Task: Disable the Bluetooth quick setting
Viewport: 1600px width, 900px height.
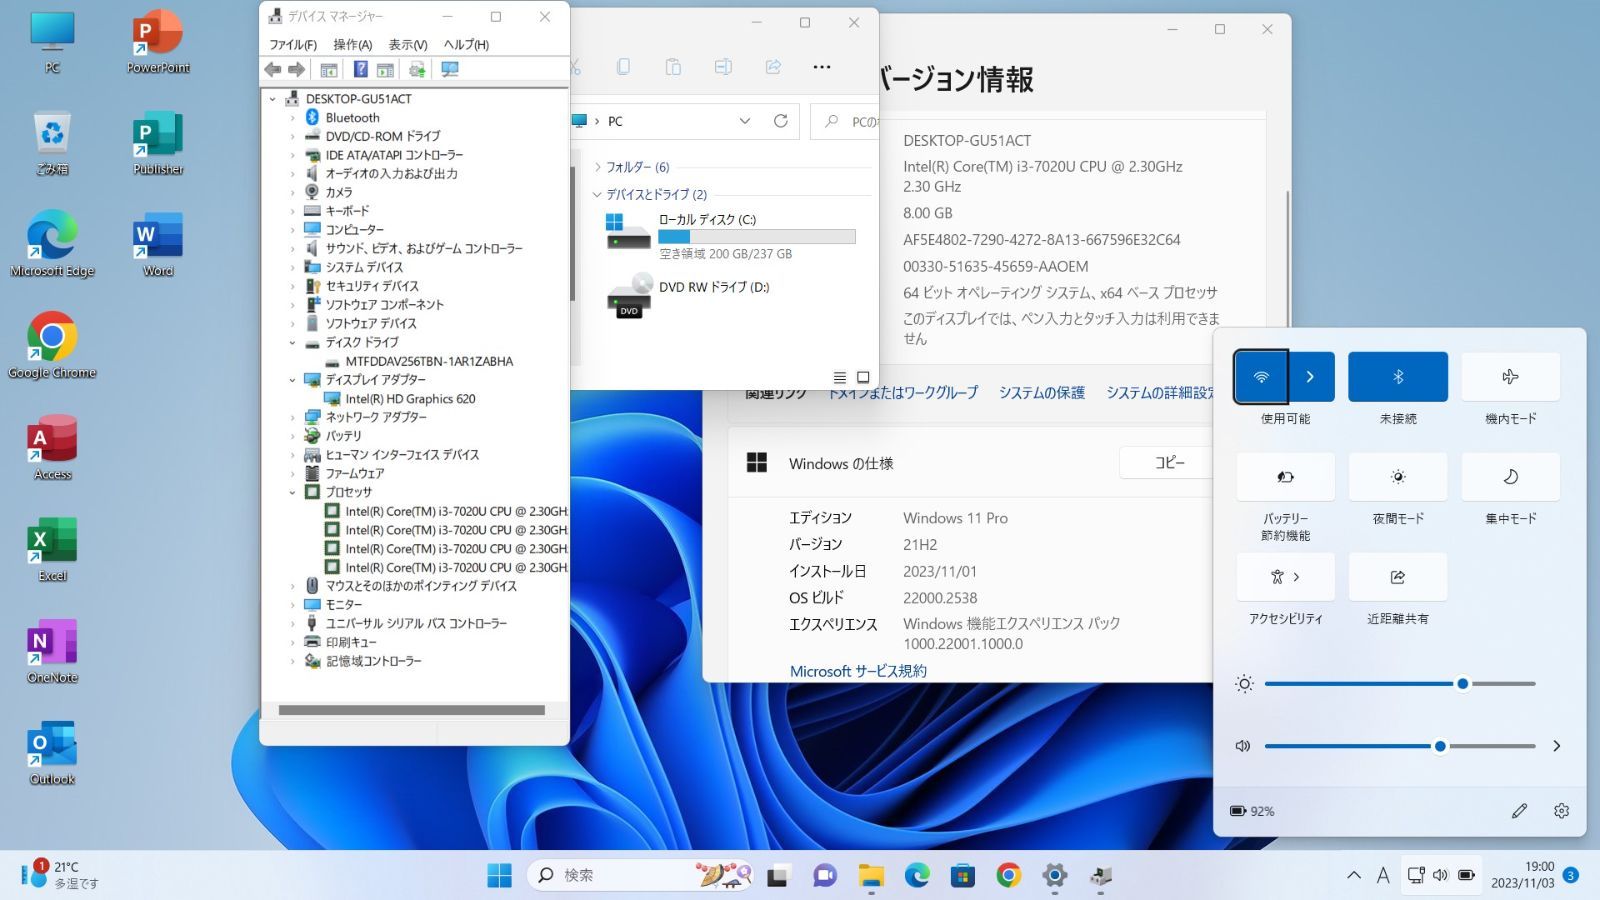Action: 1398,376
